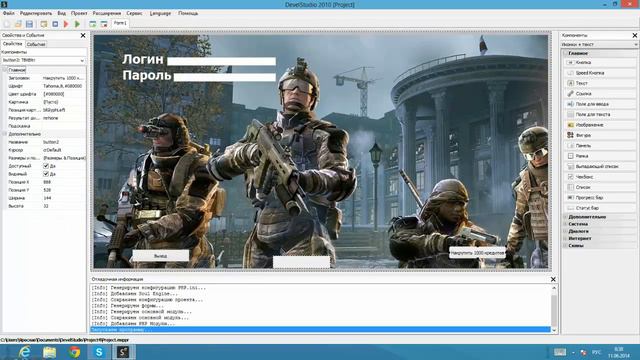Expand the Система component group
This screenshot has height=360, width=640.
tap(565, 224)
